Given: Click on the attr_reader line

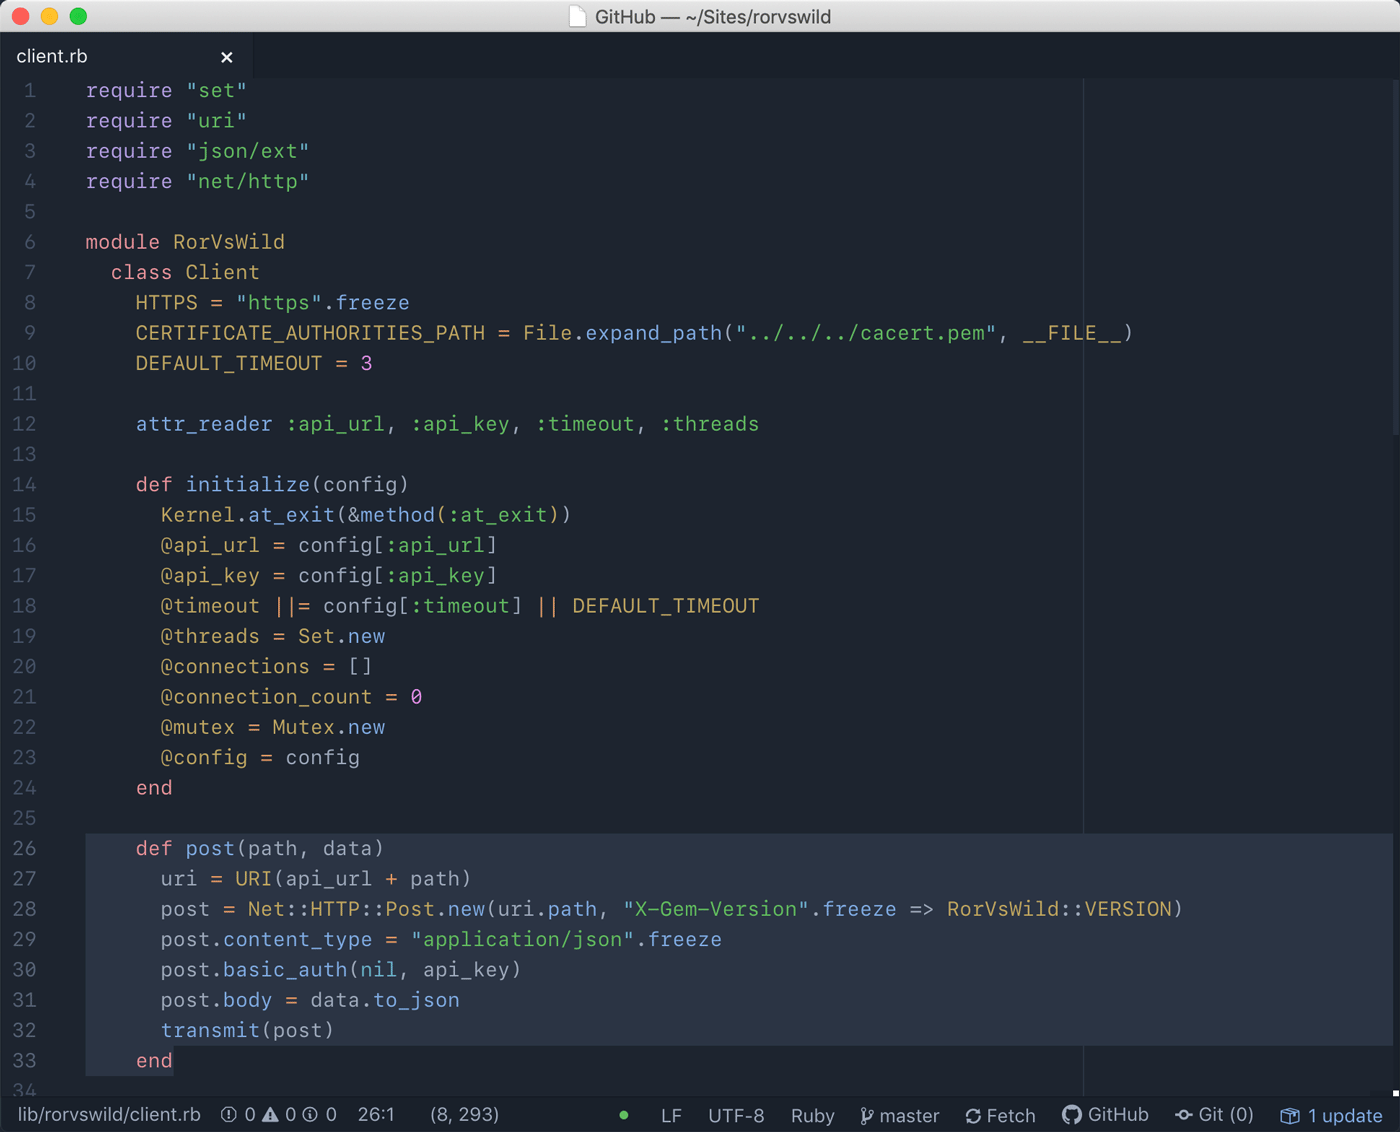Looking at the screenshot, I should pyautogui.click(x=447, y=424).
